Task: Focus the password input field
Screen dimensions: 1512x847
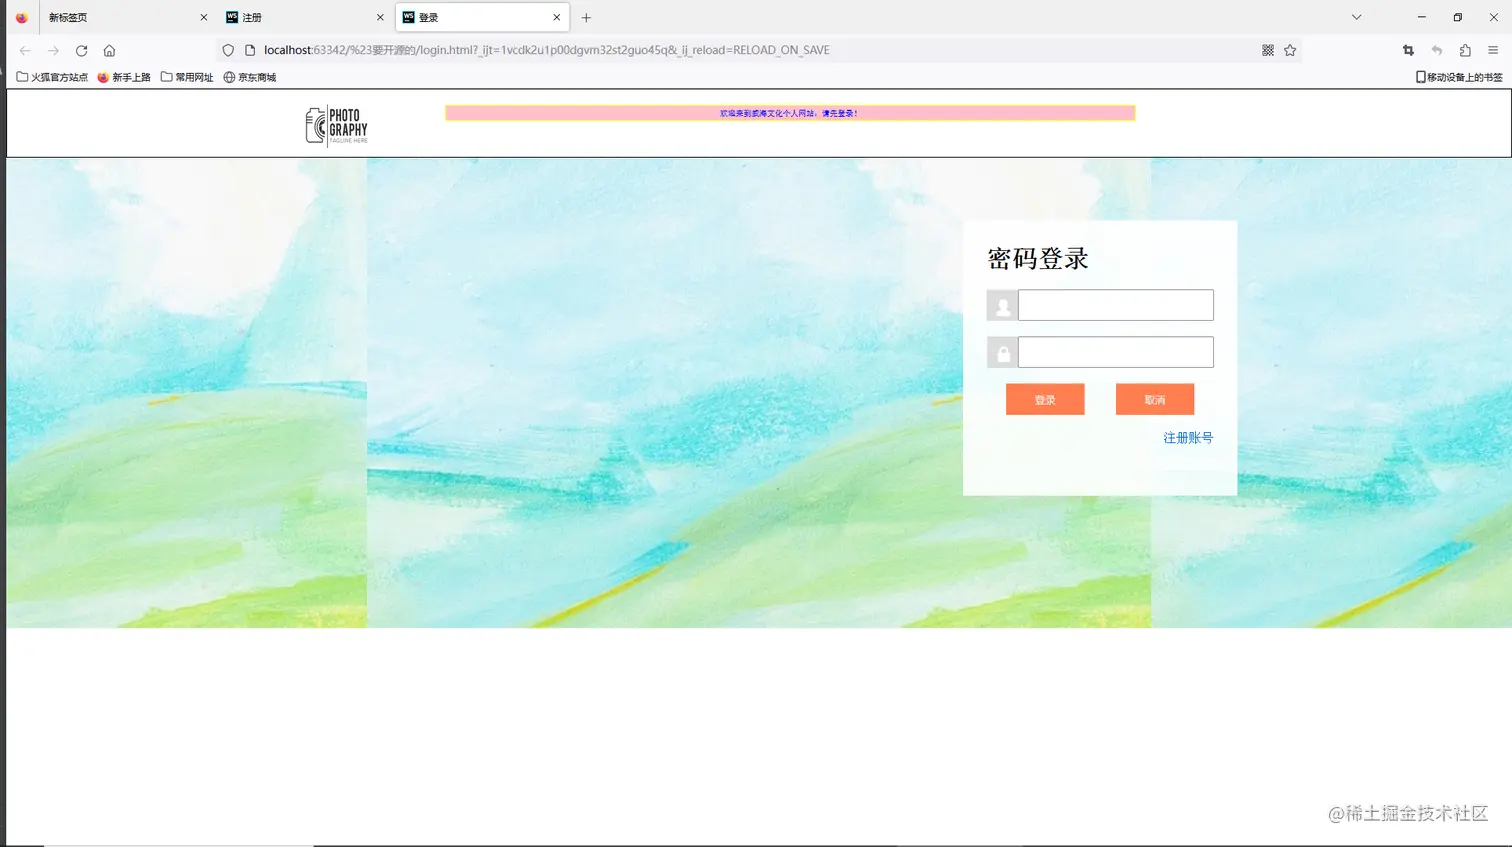Action: click(1116, 352)
